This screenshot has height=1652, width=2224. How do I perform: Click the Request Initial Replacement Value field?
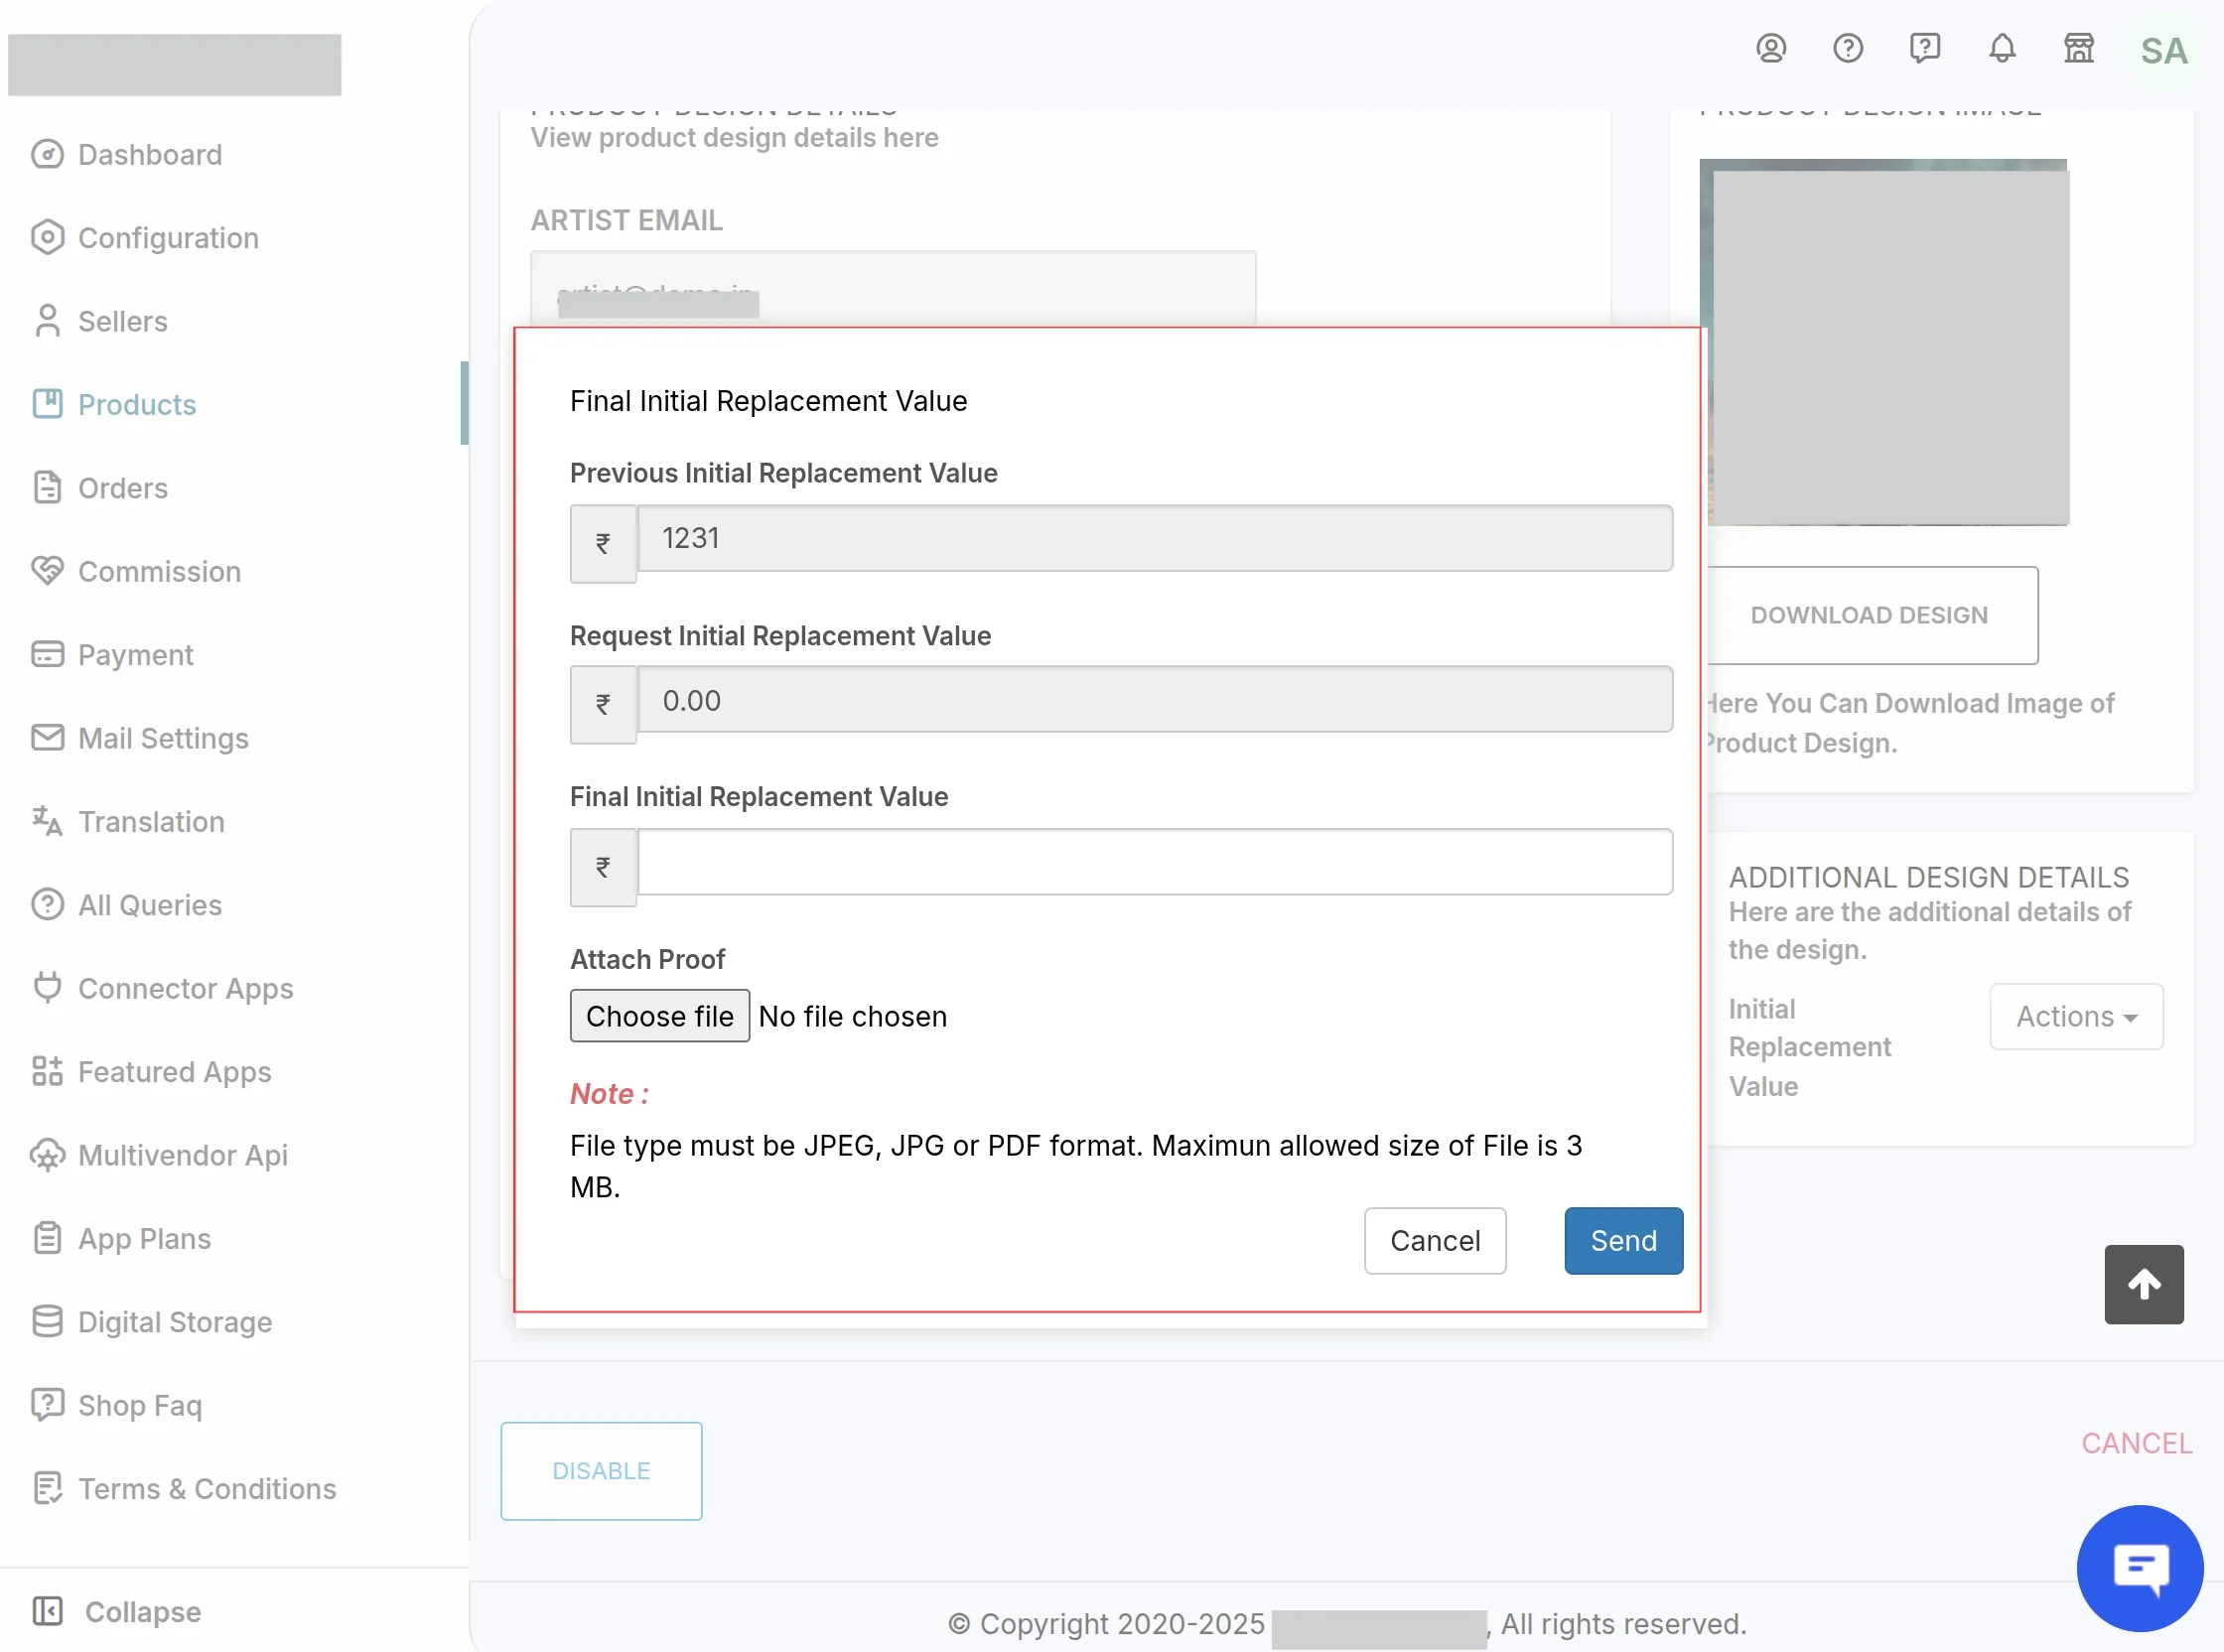click(x=1155, y=700)
